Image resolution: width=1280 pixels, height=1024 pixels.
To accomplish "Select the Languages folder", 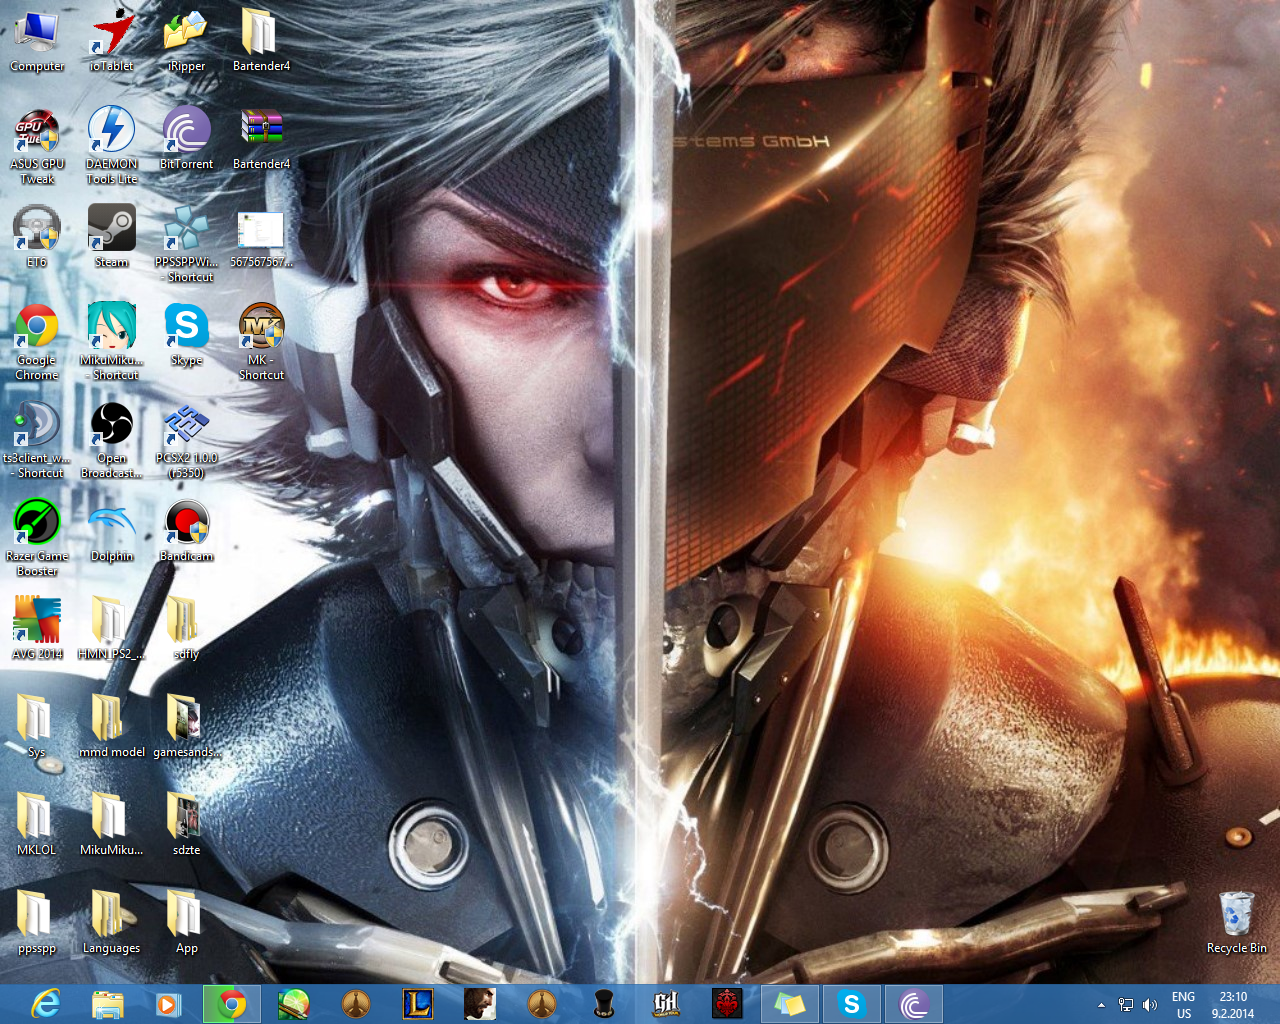I will pyautogui.click(x=112, y=922).
